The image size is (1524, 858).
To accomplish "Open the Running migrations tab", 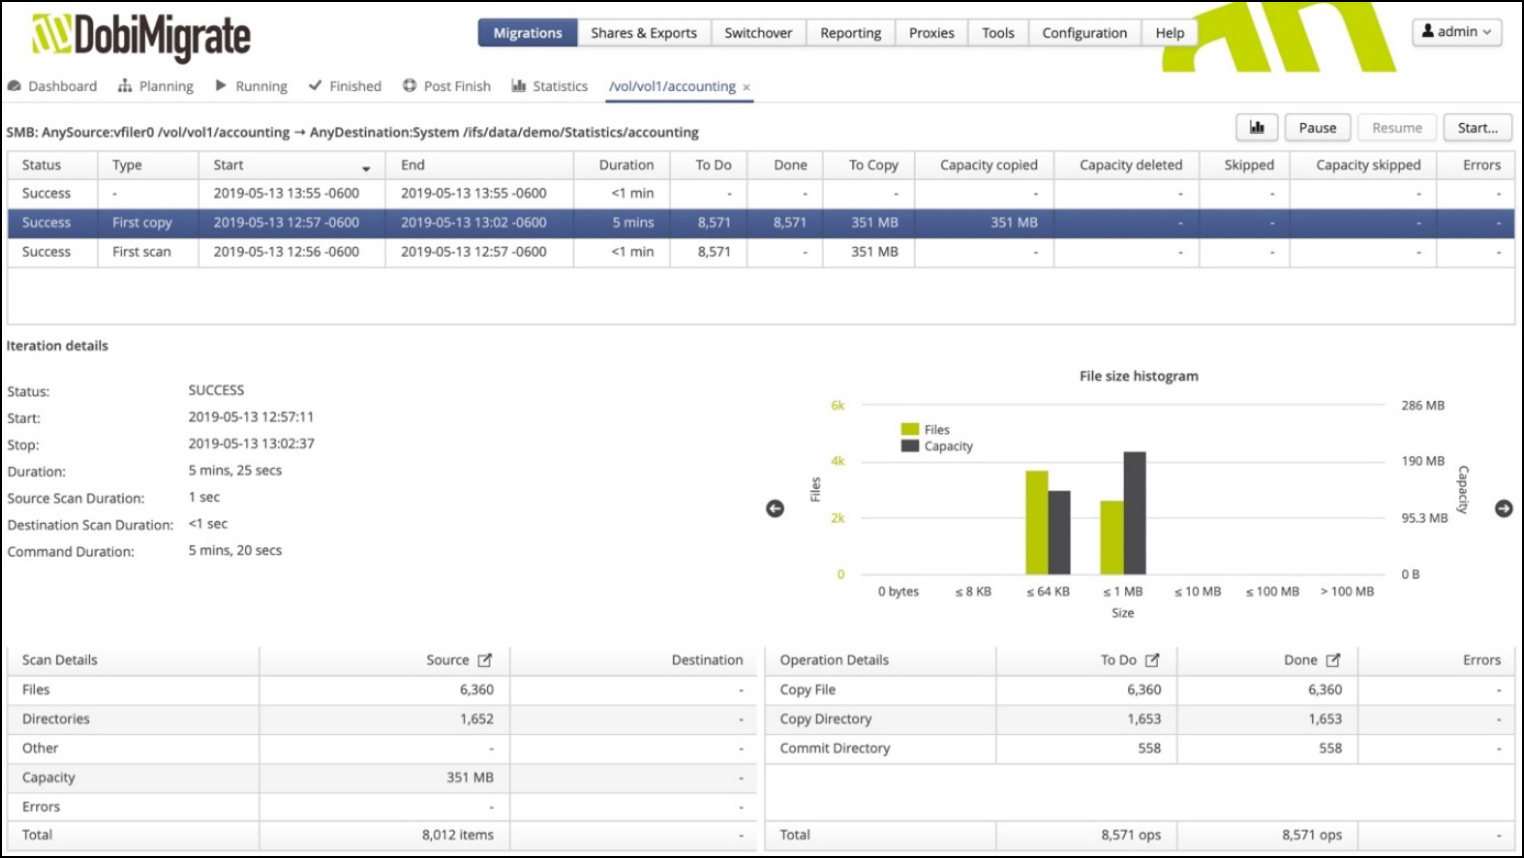I will pyautogui.click(x=252, y=86).
